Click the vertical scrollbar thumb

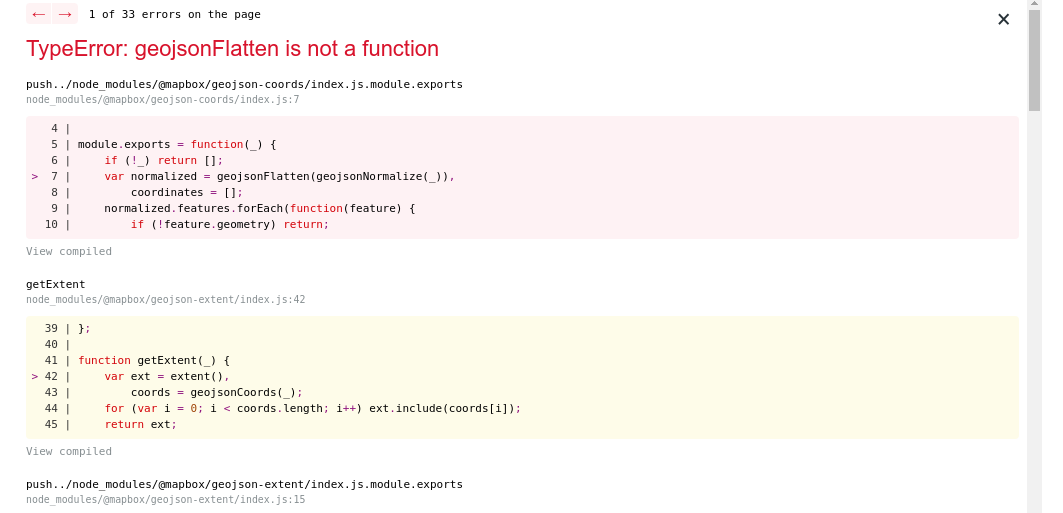pos(1034,60)
